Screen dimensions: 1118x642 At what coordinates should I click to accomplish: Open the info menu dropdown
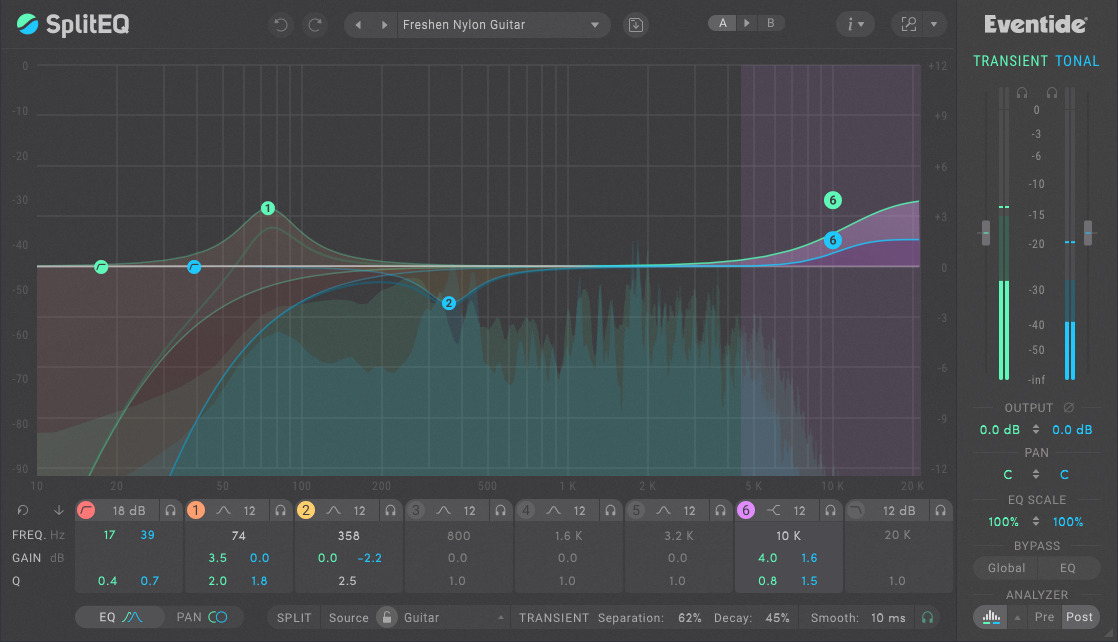click(855, 25)
